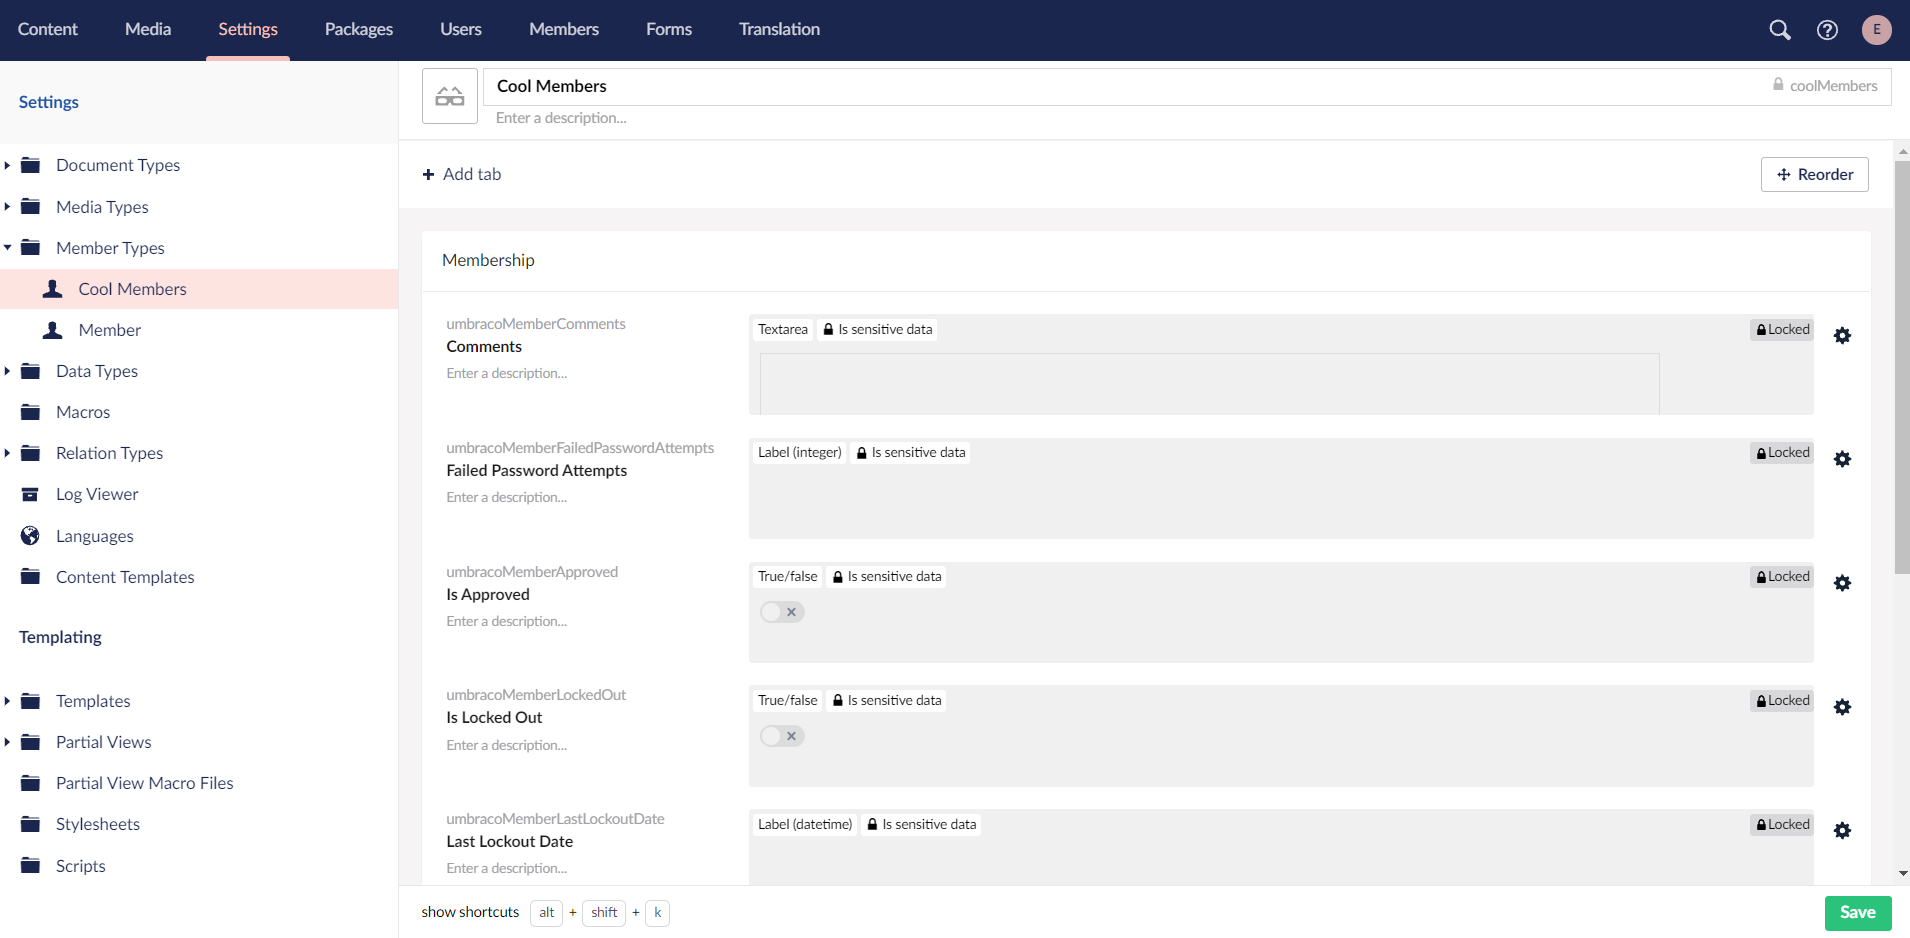Click the Media Types folder icon
The image size is (1910, 938).
point(31,206)
